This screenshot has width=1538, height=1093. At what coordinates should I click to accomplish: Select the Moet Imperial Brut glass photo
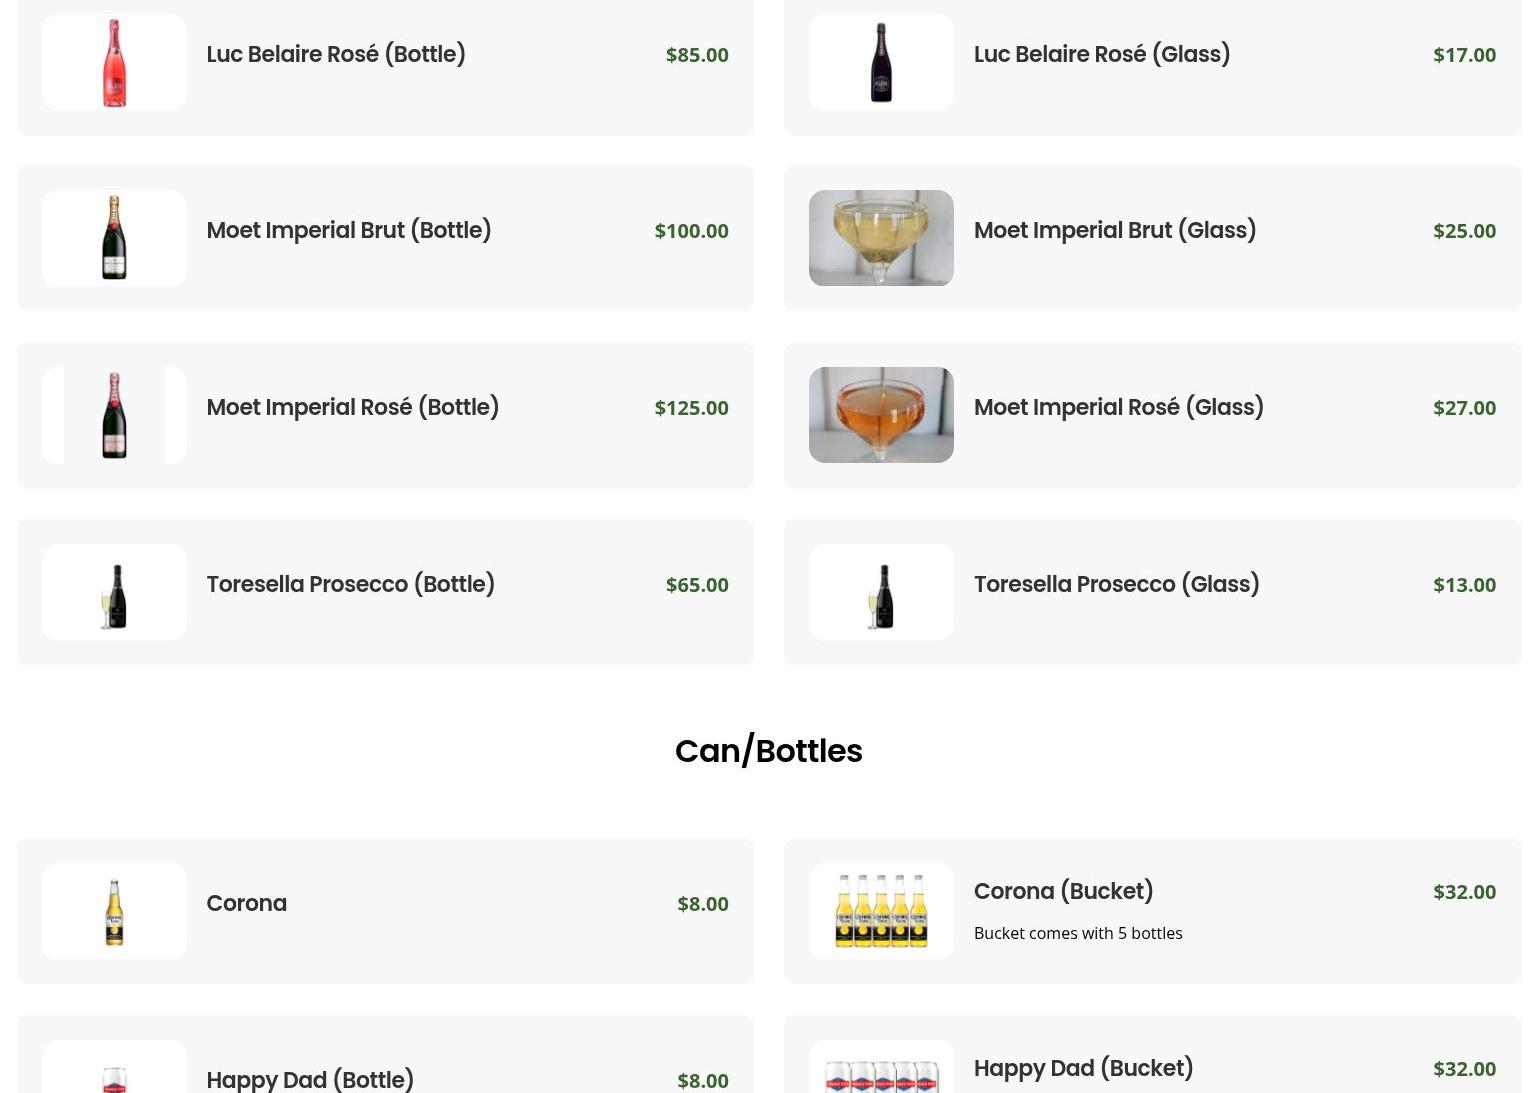[x=881, y=238]
